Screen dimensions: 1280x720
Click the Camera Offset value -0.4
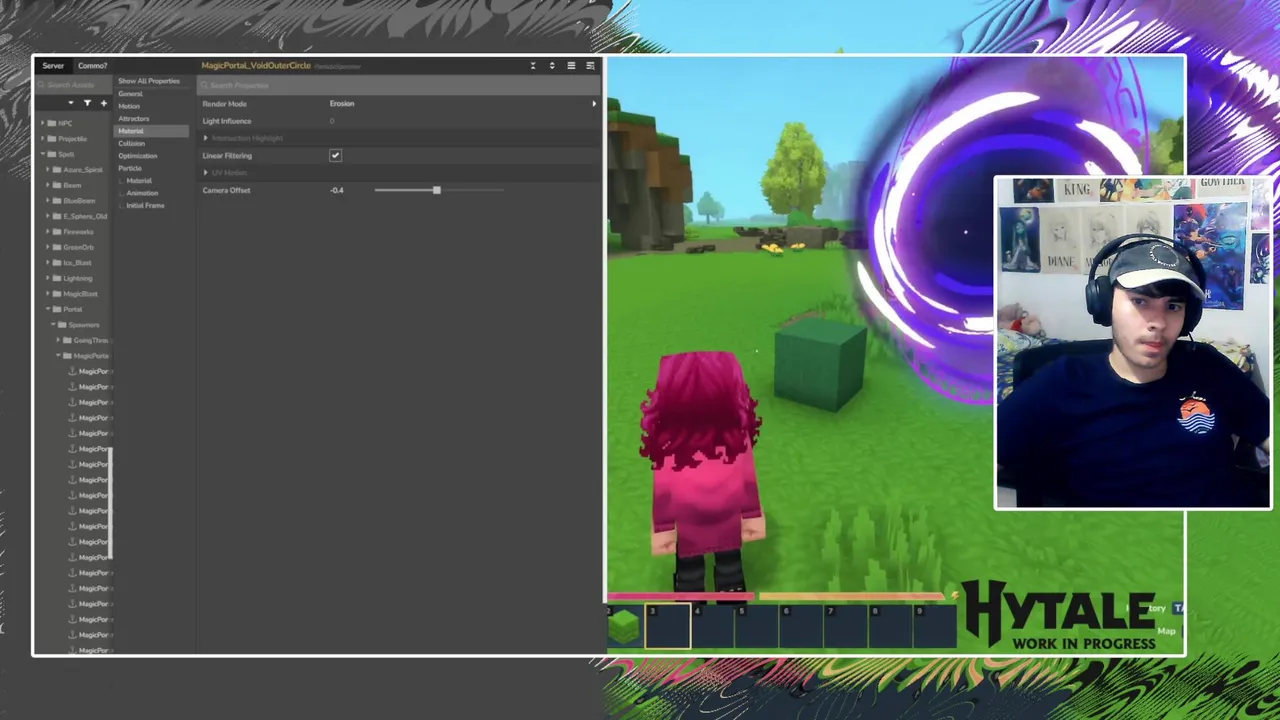point(337,190)
